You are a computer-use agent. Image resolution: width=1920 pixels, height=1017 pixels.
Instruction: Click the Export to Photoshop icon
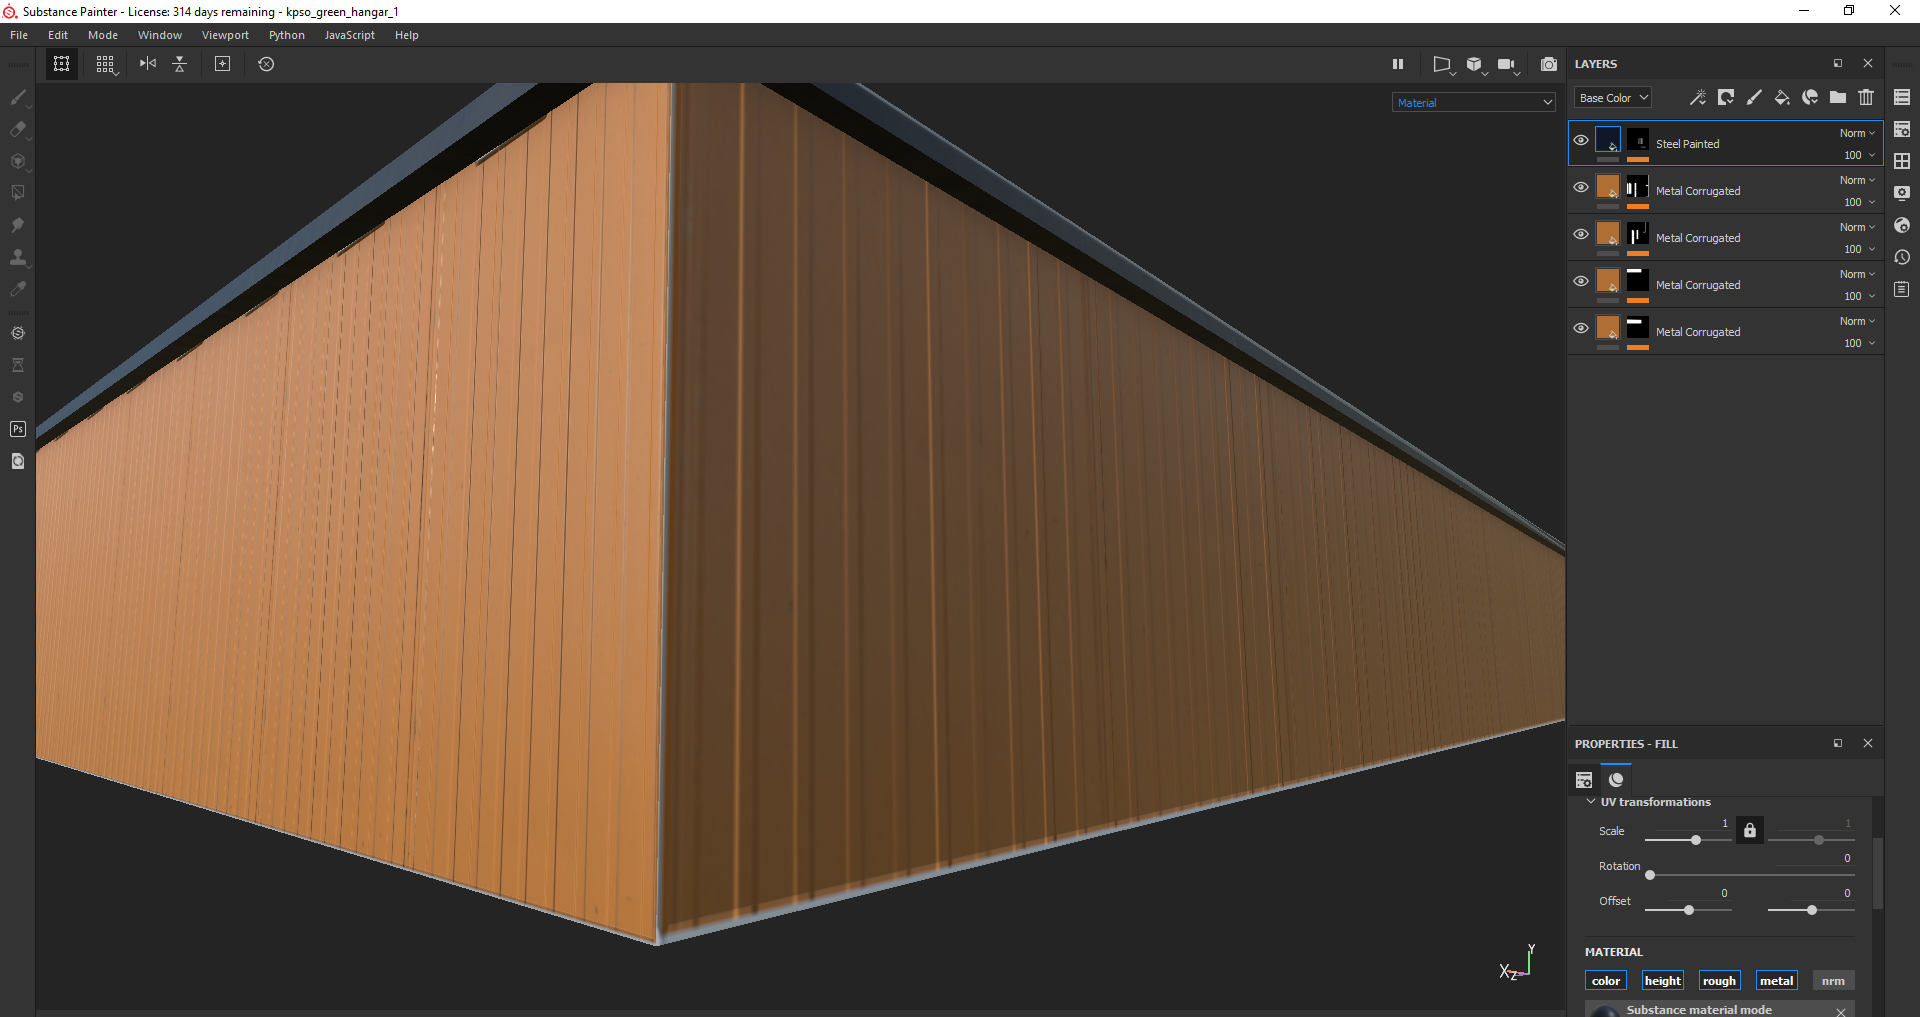pyautogui.click(x=18, y=429)
